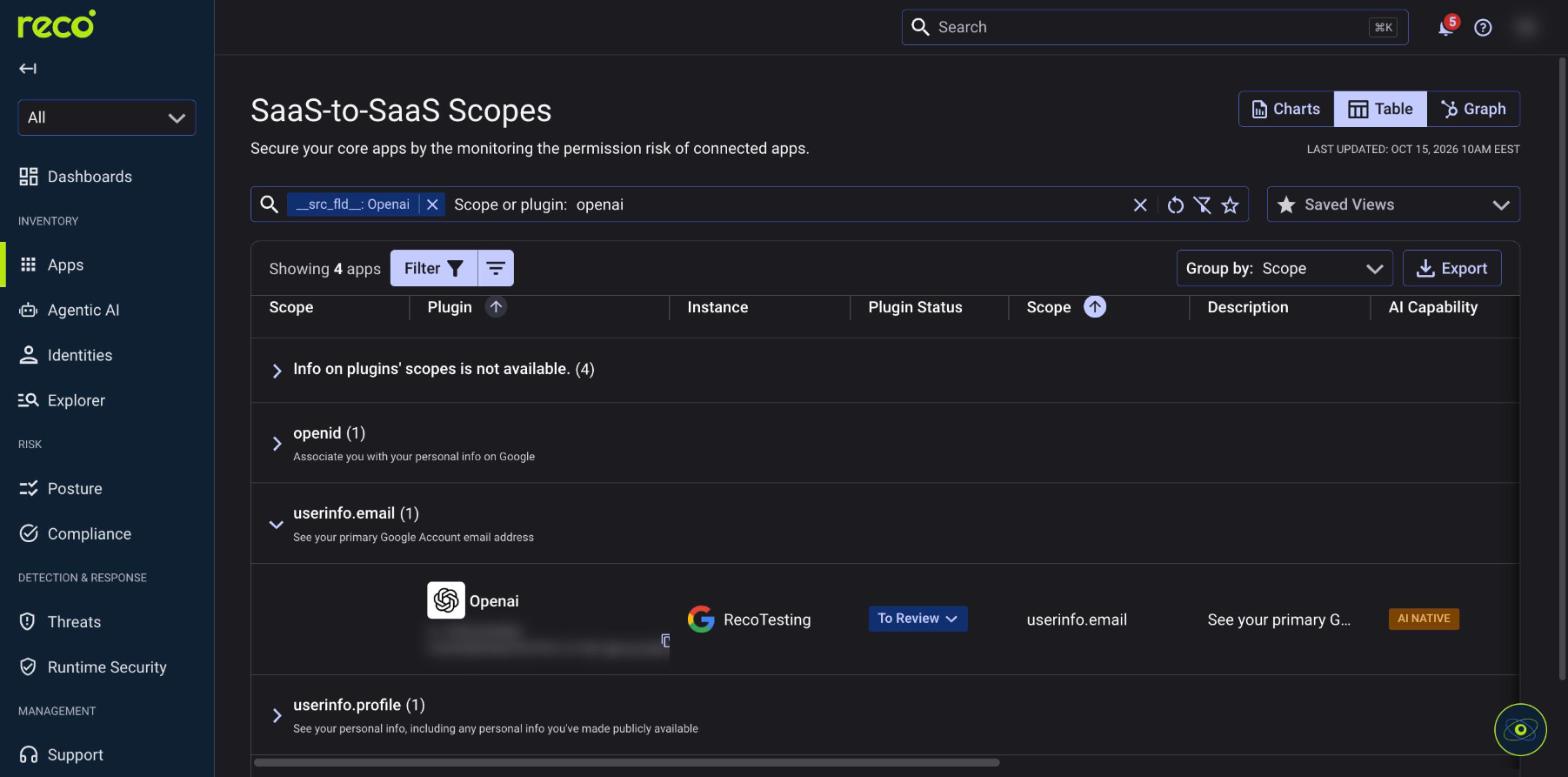Viewport: 1568px width, 777px height.
Task: Click the Reco logo
Action: (57, 25)
